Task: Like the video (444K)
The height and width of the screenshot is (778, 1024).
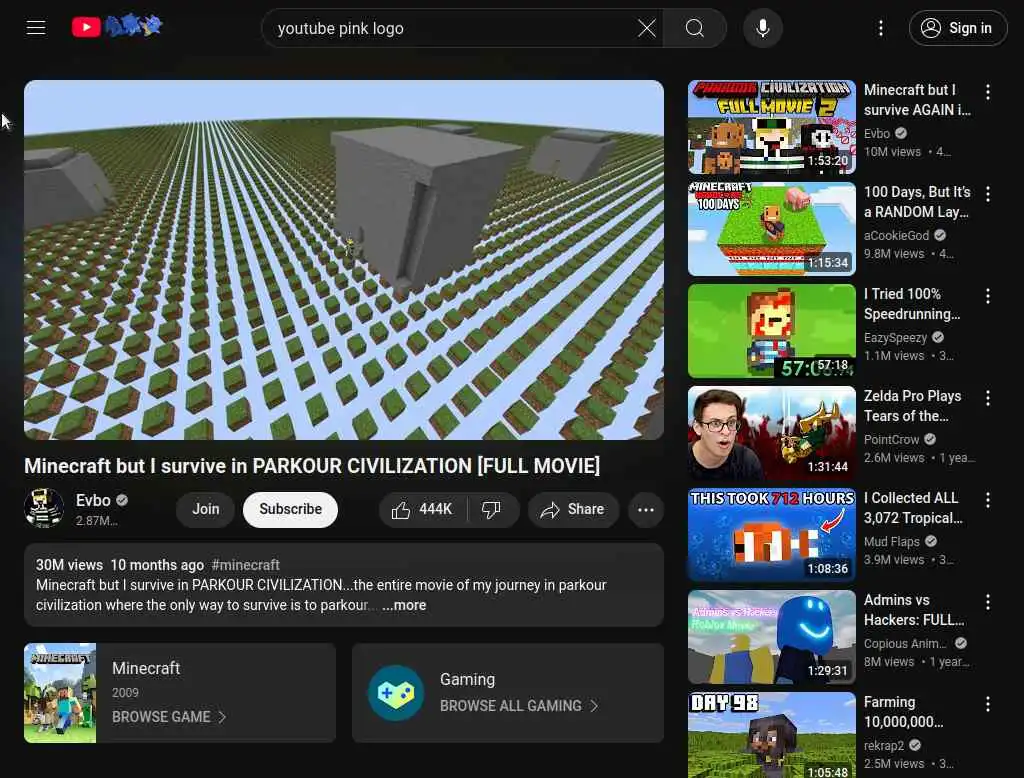Action: click(422, 510)
